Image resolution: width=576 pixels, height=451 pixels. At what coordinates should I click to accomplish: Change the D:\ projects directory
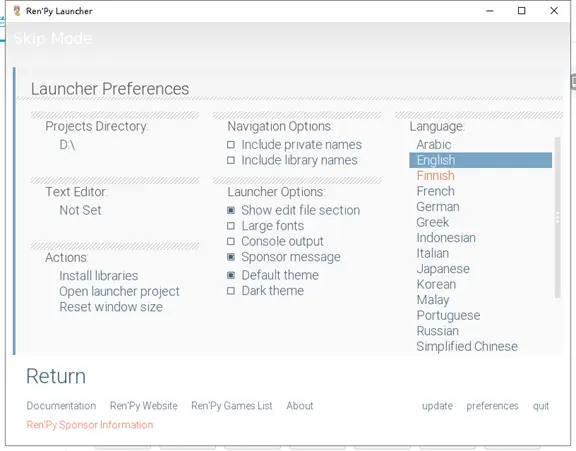pyautogui.click(x=67, y=145)
